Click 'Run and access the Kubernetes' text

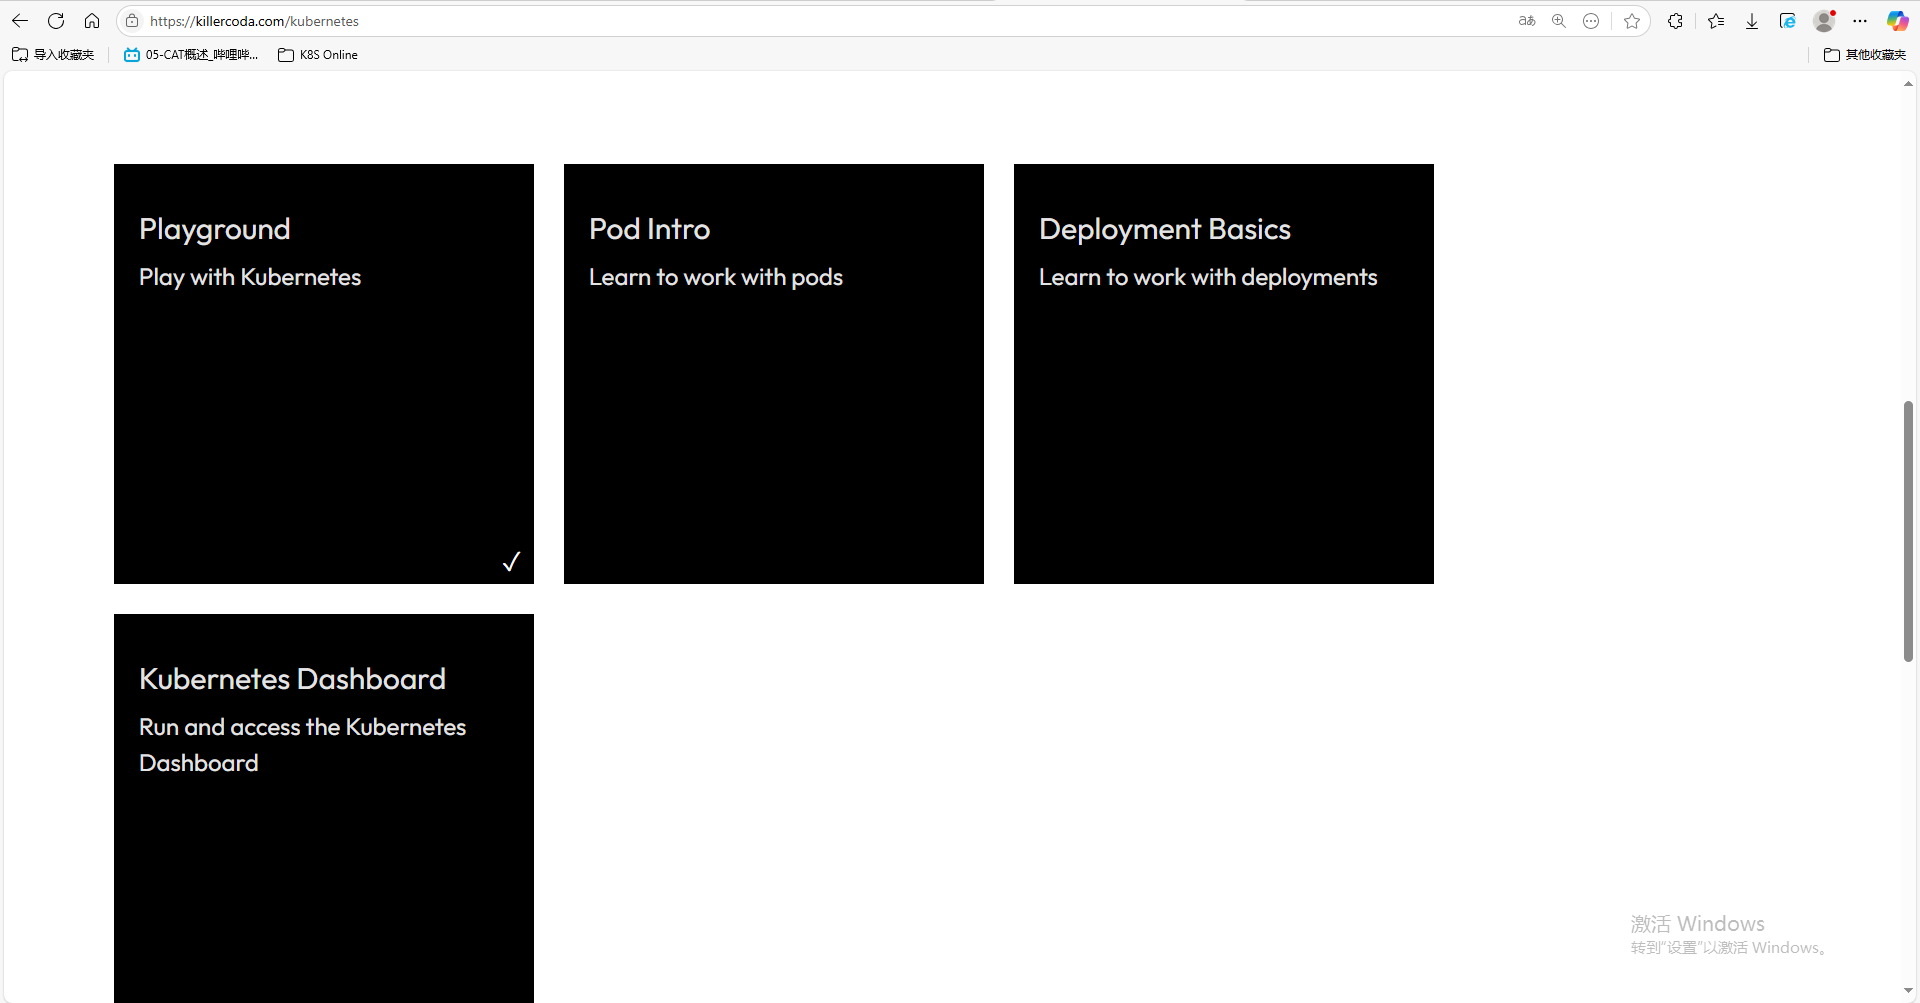[303, 727]
